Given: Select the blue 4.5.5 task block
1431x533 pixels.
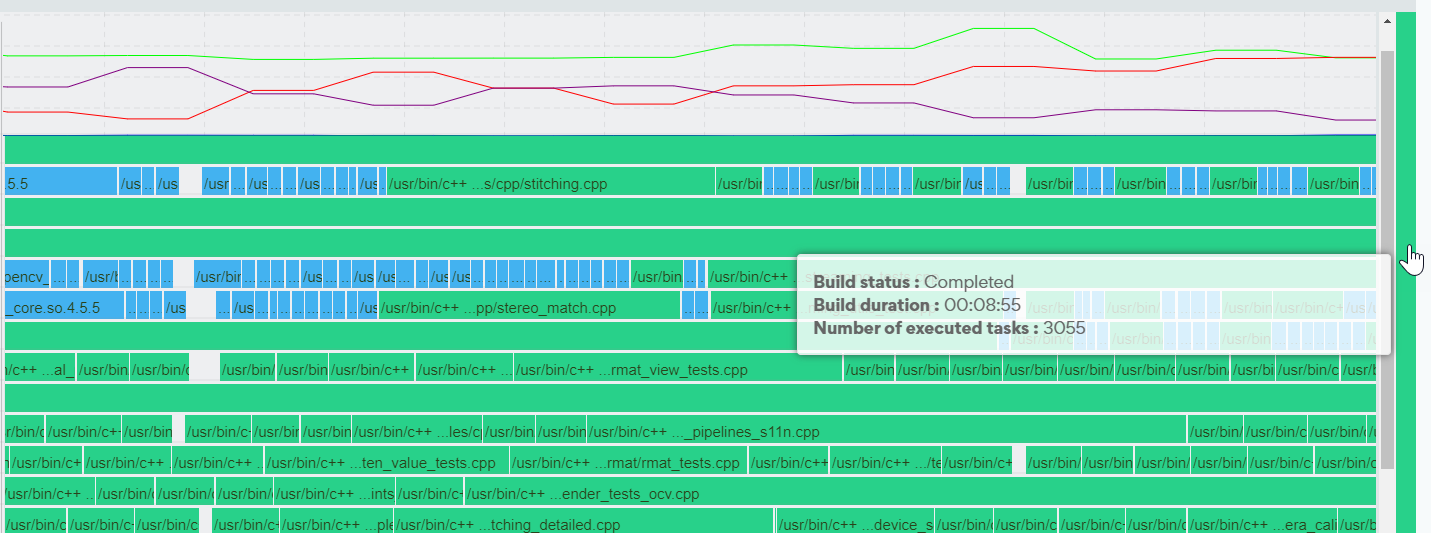Looking at the screenshot, I should pos(60,184).
